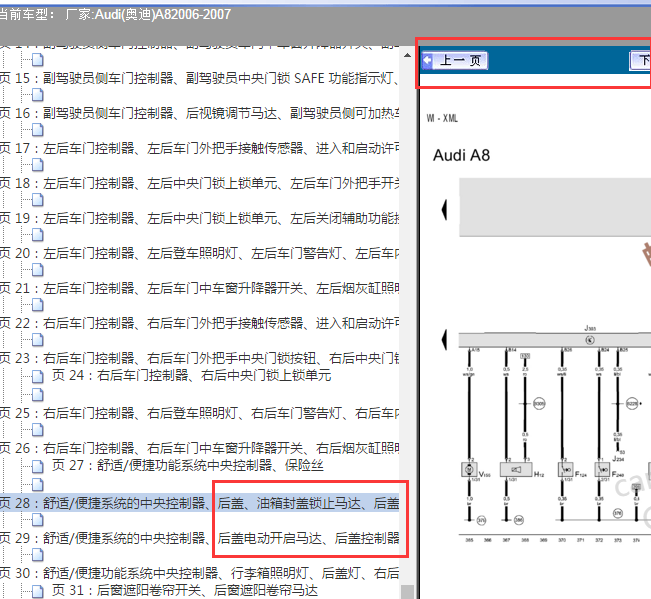651x599 pixels.
Task: Click the W - XML text
Action: pos(442,118)
